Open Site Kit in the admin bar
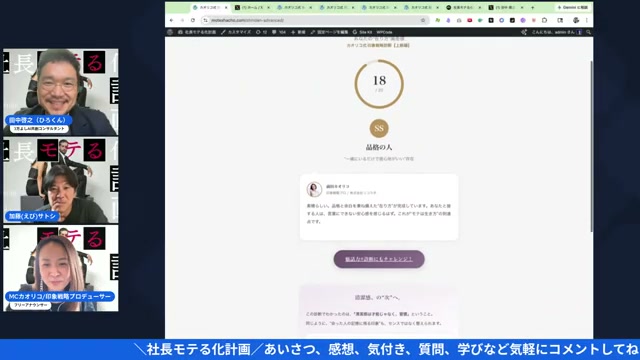Image resolution: width=640 pixels, height=360 pixels. (362, 32)
